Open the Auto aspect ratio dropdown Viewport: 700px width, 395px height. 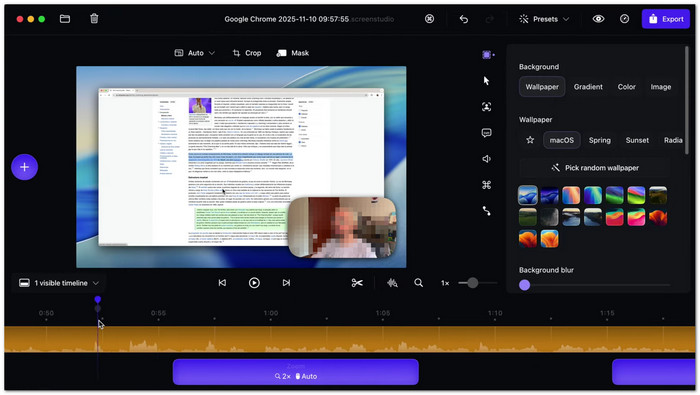pyautogui.click(x=195, y=53)
